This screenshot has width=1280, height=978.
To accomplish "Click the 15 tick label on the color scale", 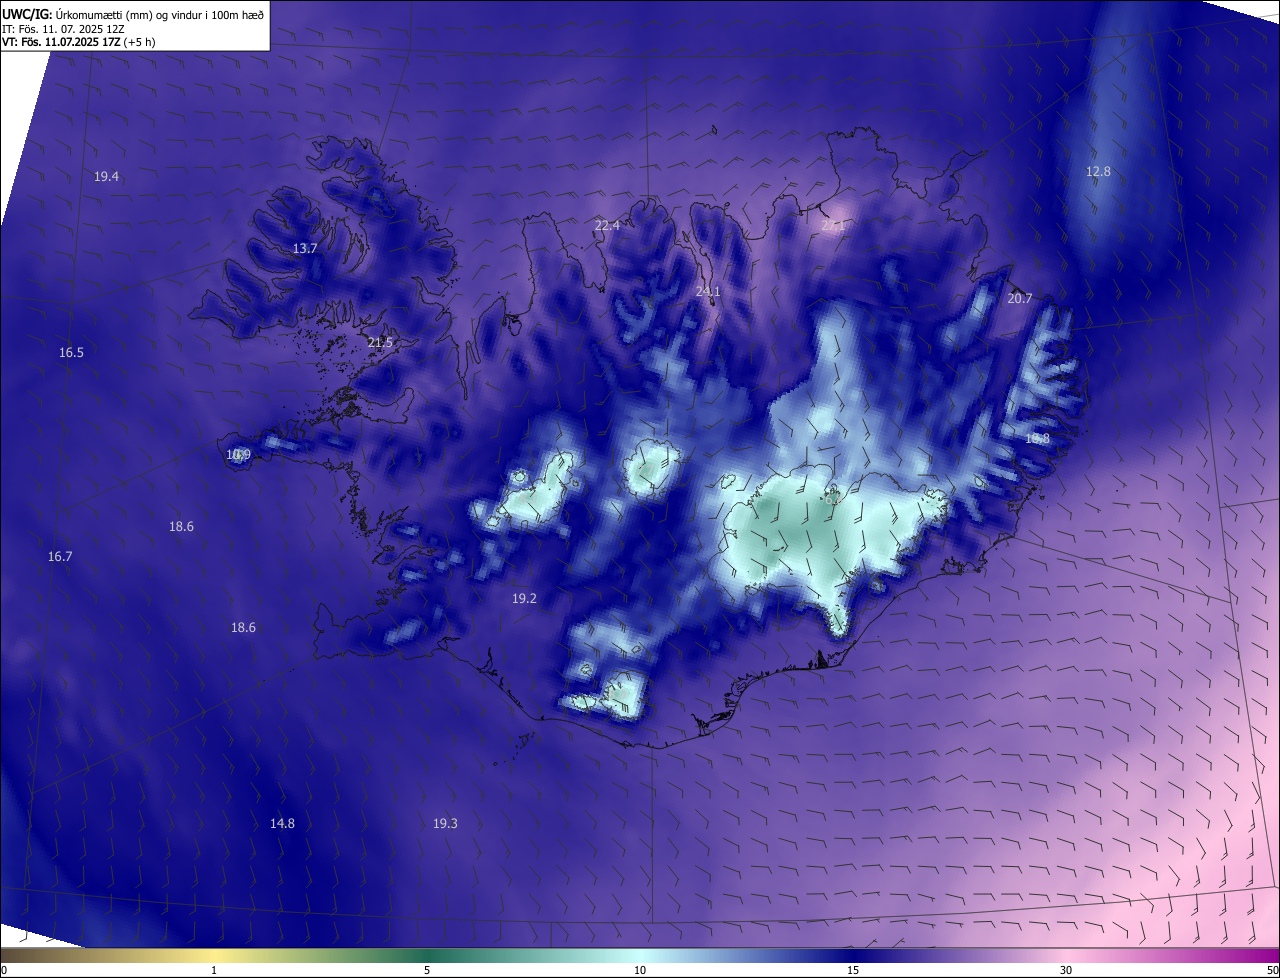I will (x=853, y=971).
